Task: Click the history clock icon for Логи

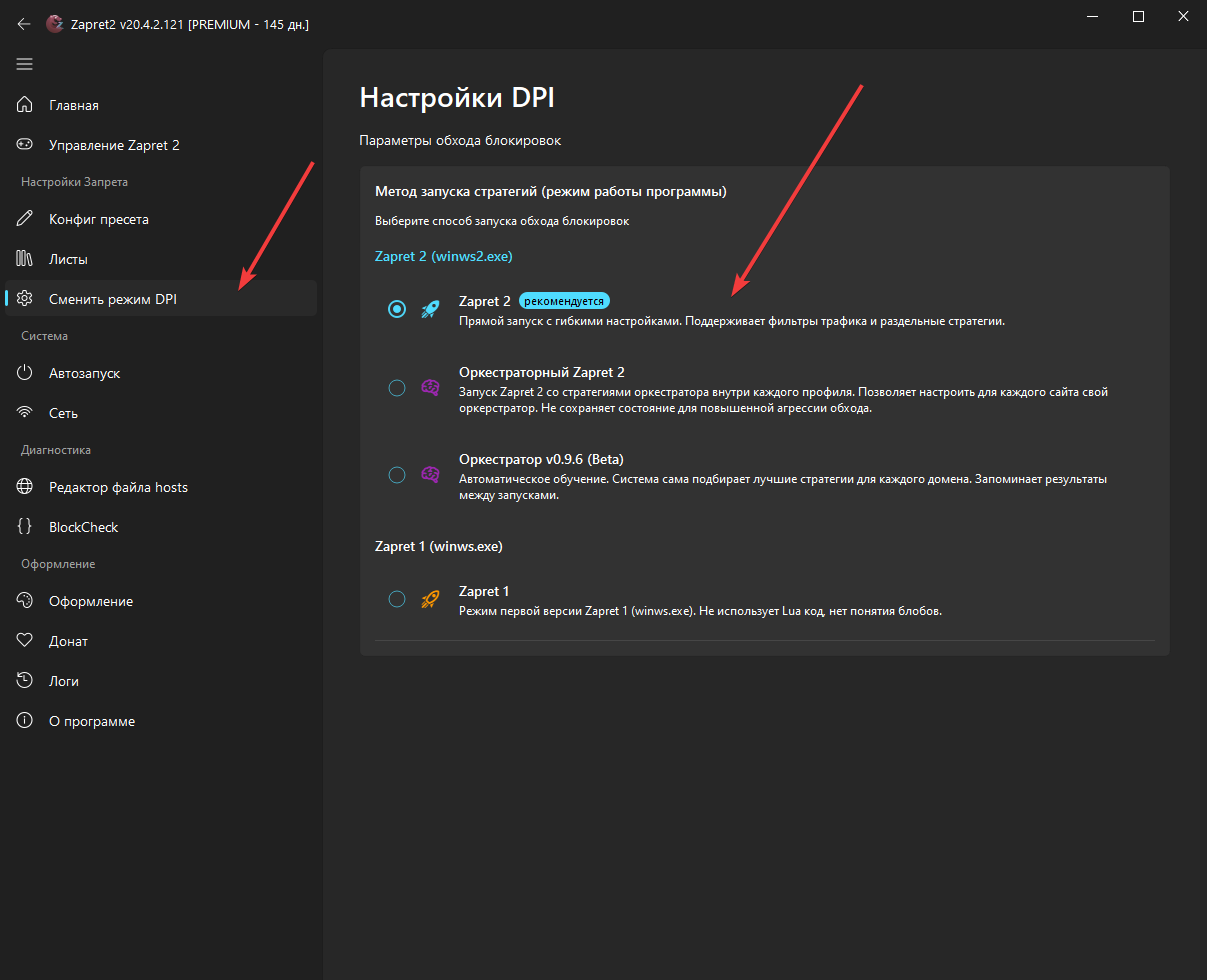Action: 26,681
